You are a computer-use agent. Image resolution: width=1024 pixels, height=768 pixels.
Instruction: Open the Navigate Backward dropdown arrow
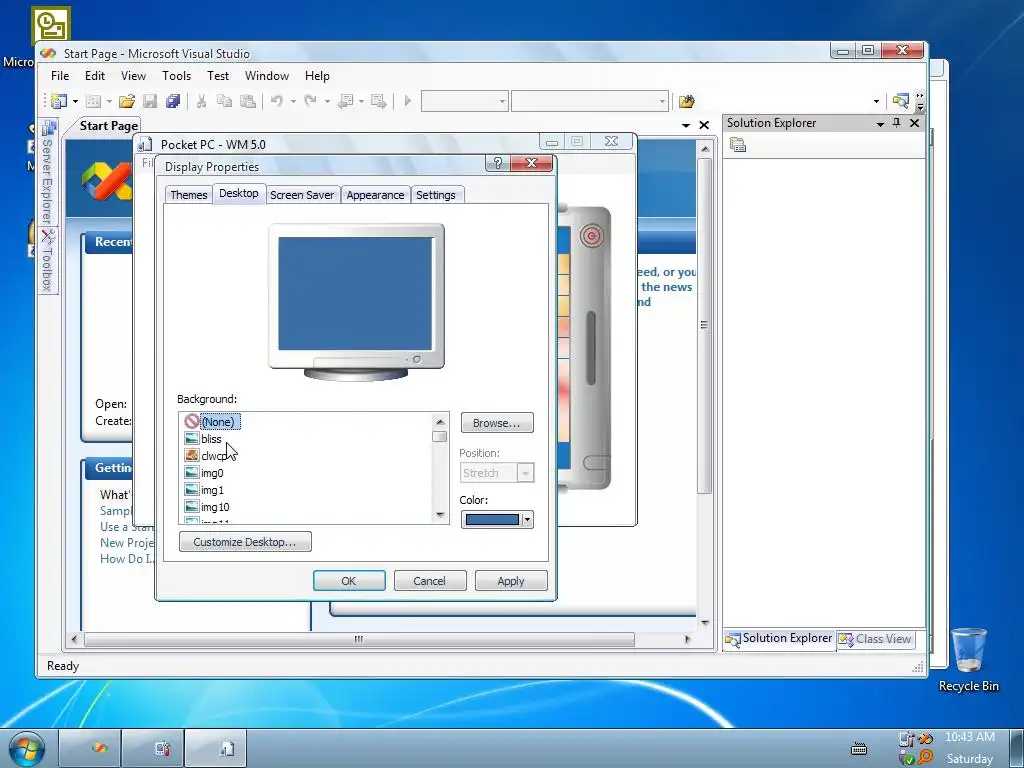[x=361, y=101]
